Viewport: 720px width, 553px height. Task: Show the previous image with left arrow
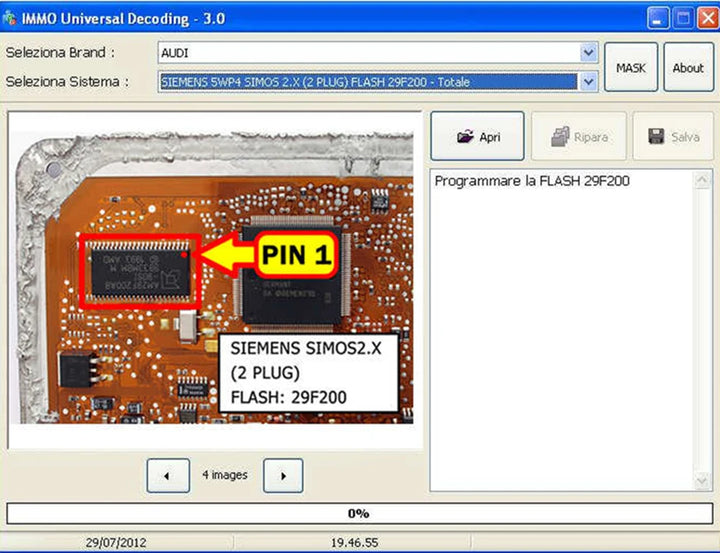coord(167,476)
